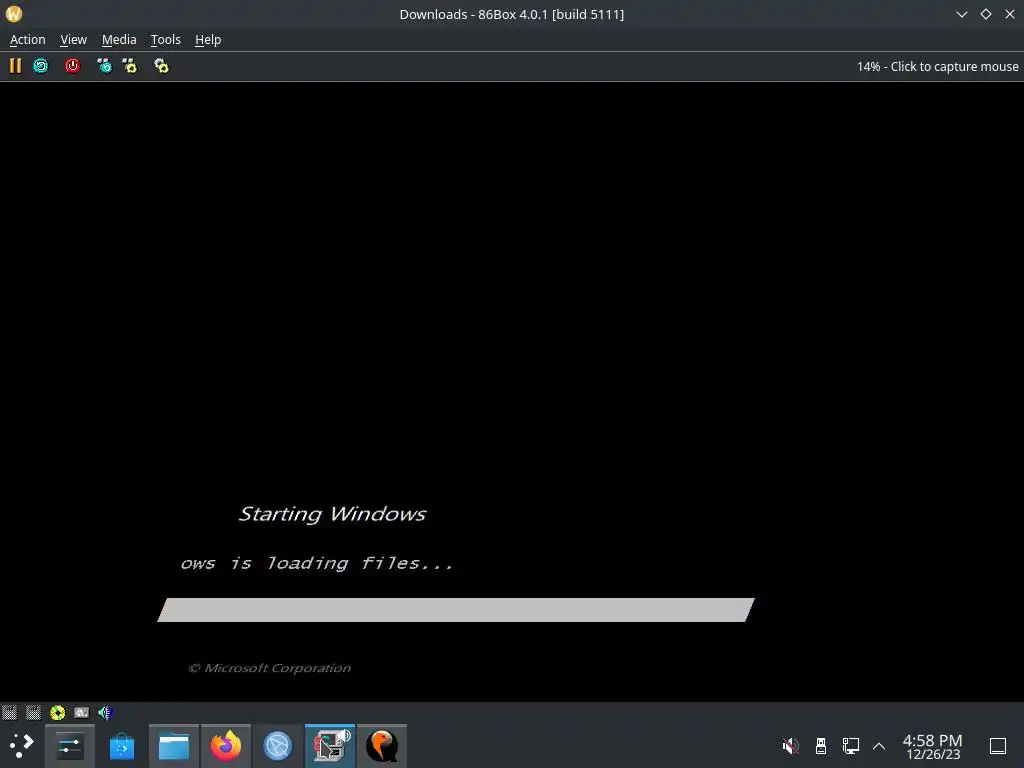Click the '© Microsoft Corporation' text

click(269, 668)
